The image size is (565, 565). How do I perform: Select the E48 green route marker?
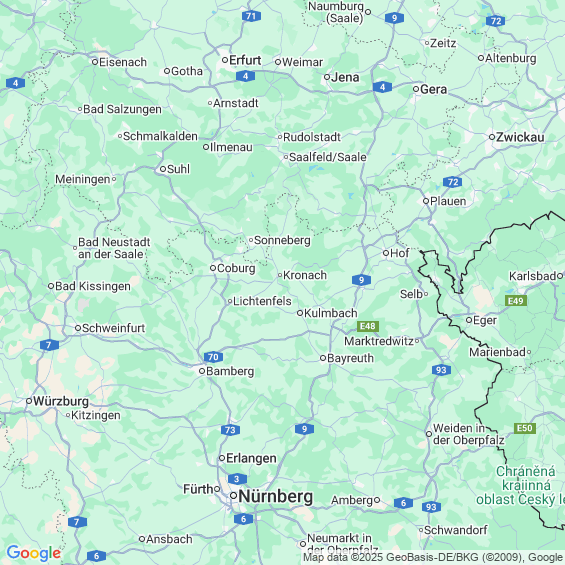368,326
